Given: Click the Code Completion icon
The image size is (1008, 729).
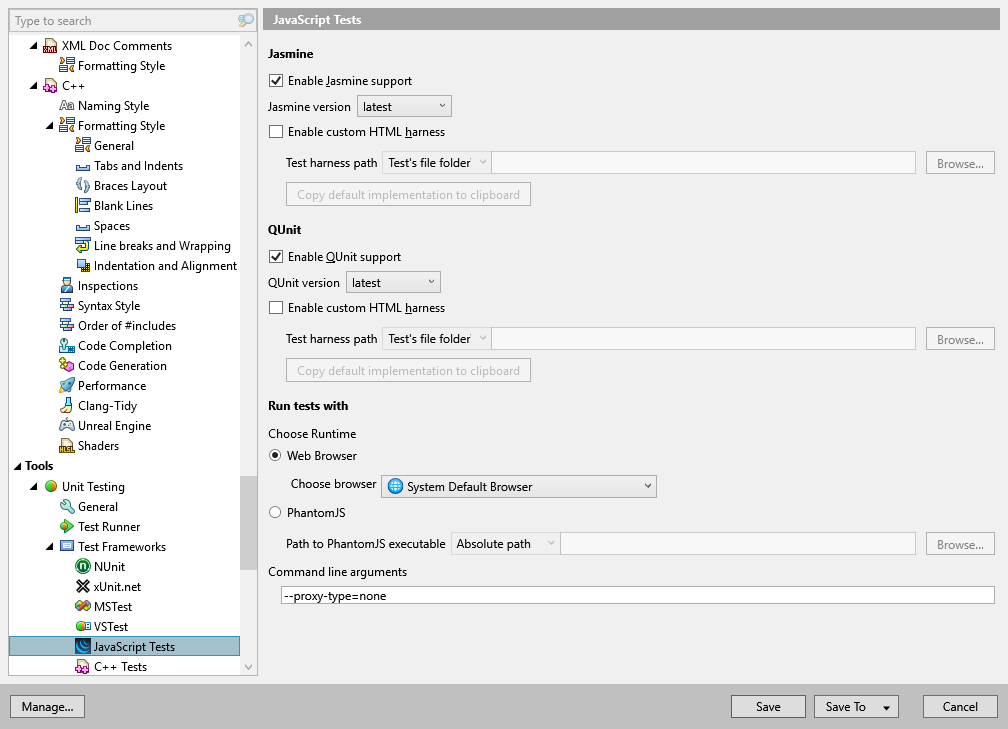Looking at the screenshot, I should 67,346.
